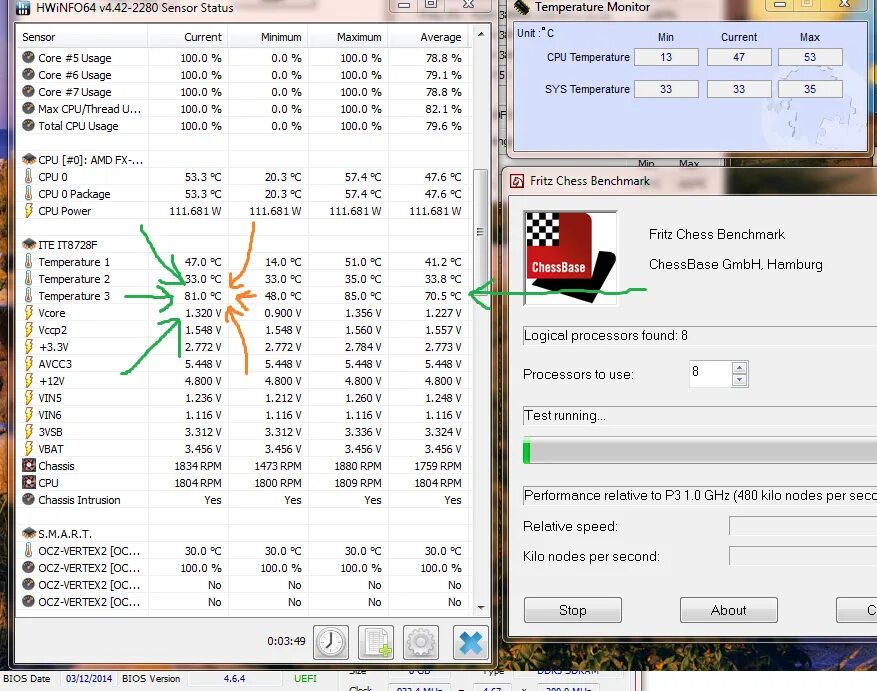877x691 pixels.
Task: Click the sensor list scrollbar thumb
Action: click(x=480, y=232)
